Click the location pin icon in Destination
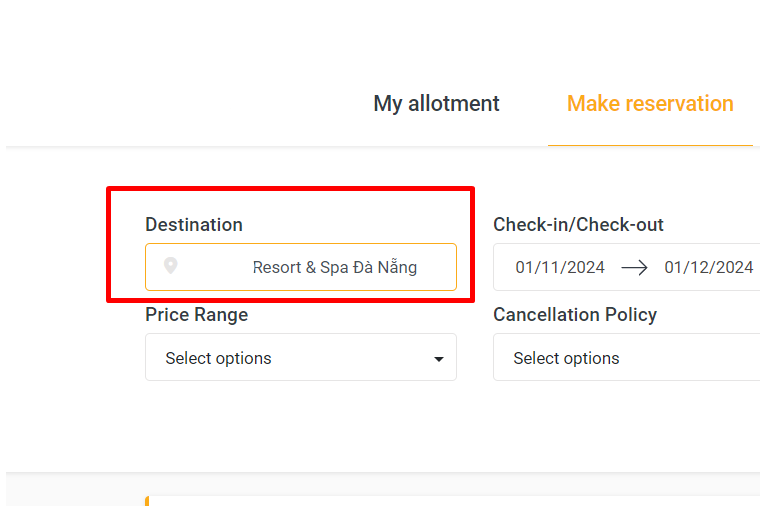The width and height of the screenshot is (783, 513). [171, 266]
